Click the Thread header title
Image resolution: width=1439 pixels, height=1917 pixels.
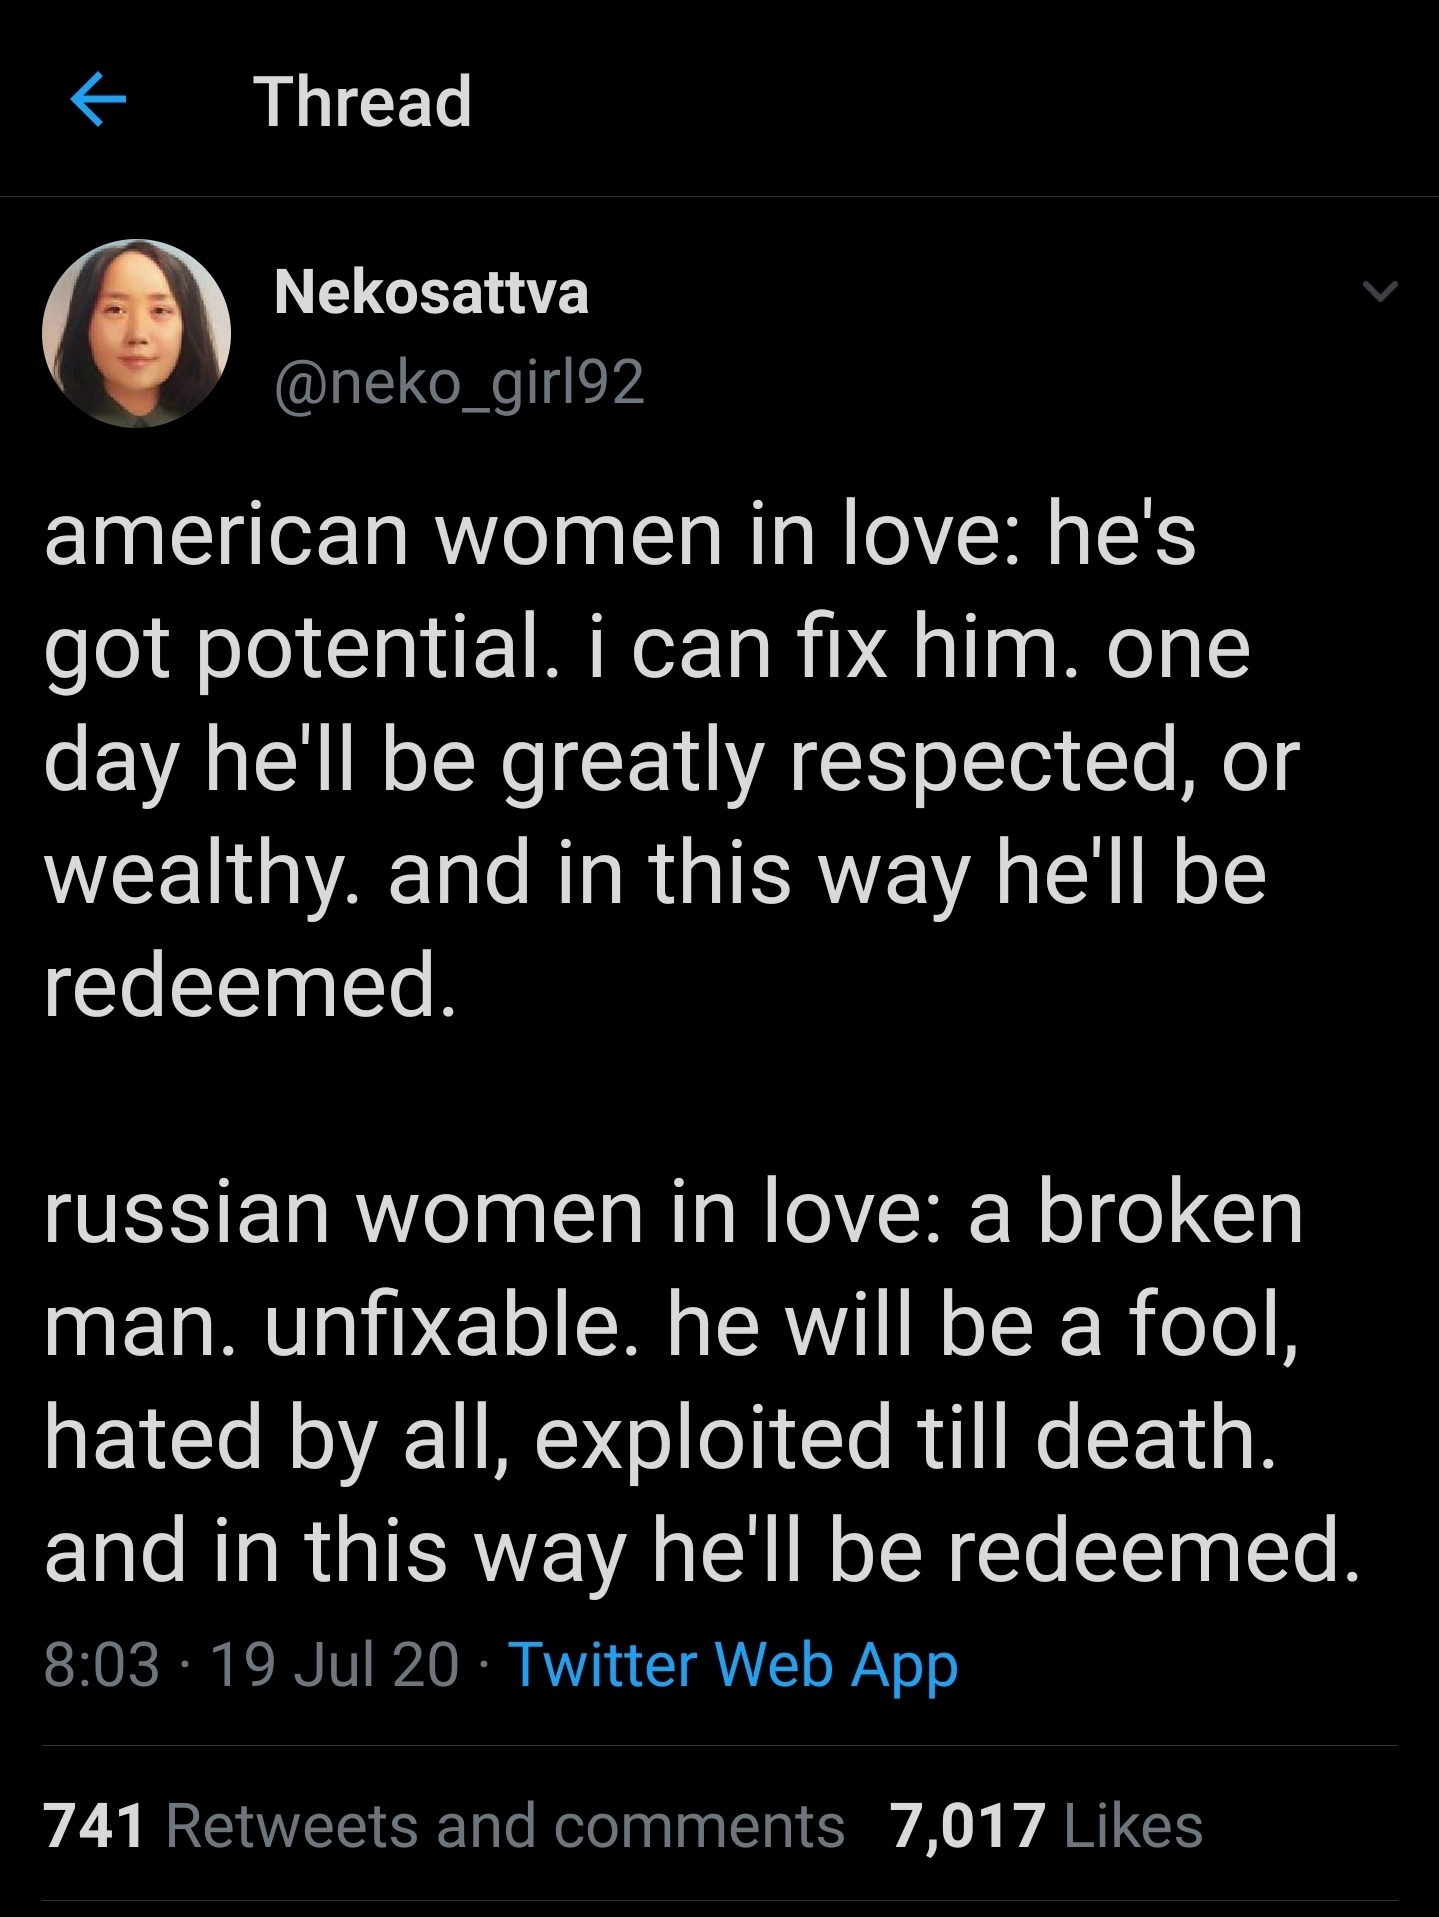(x=362, y=102)
